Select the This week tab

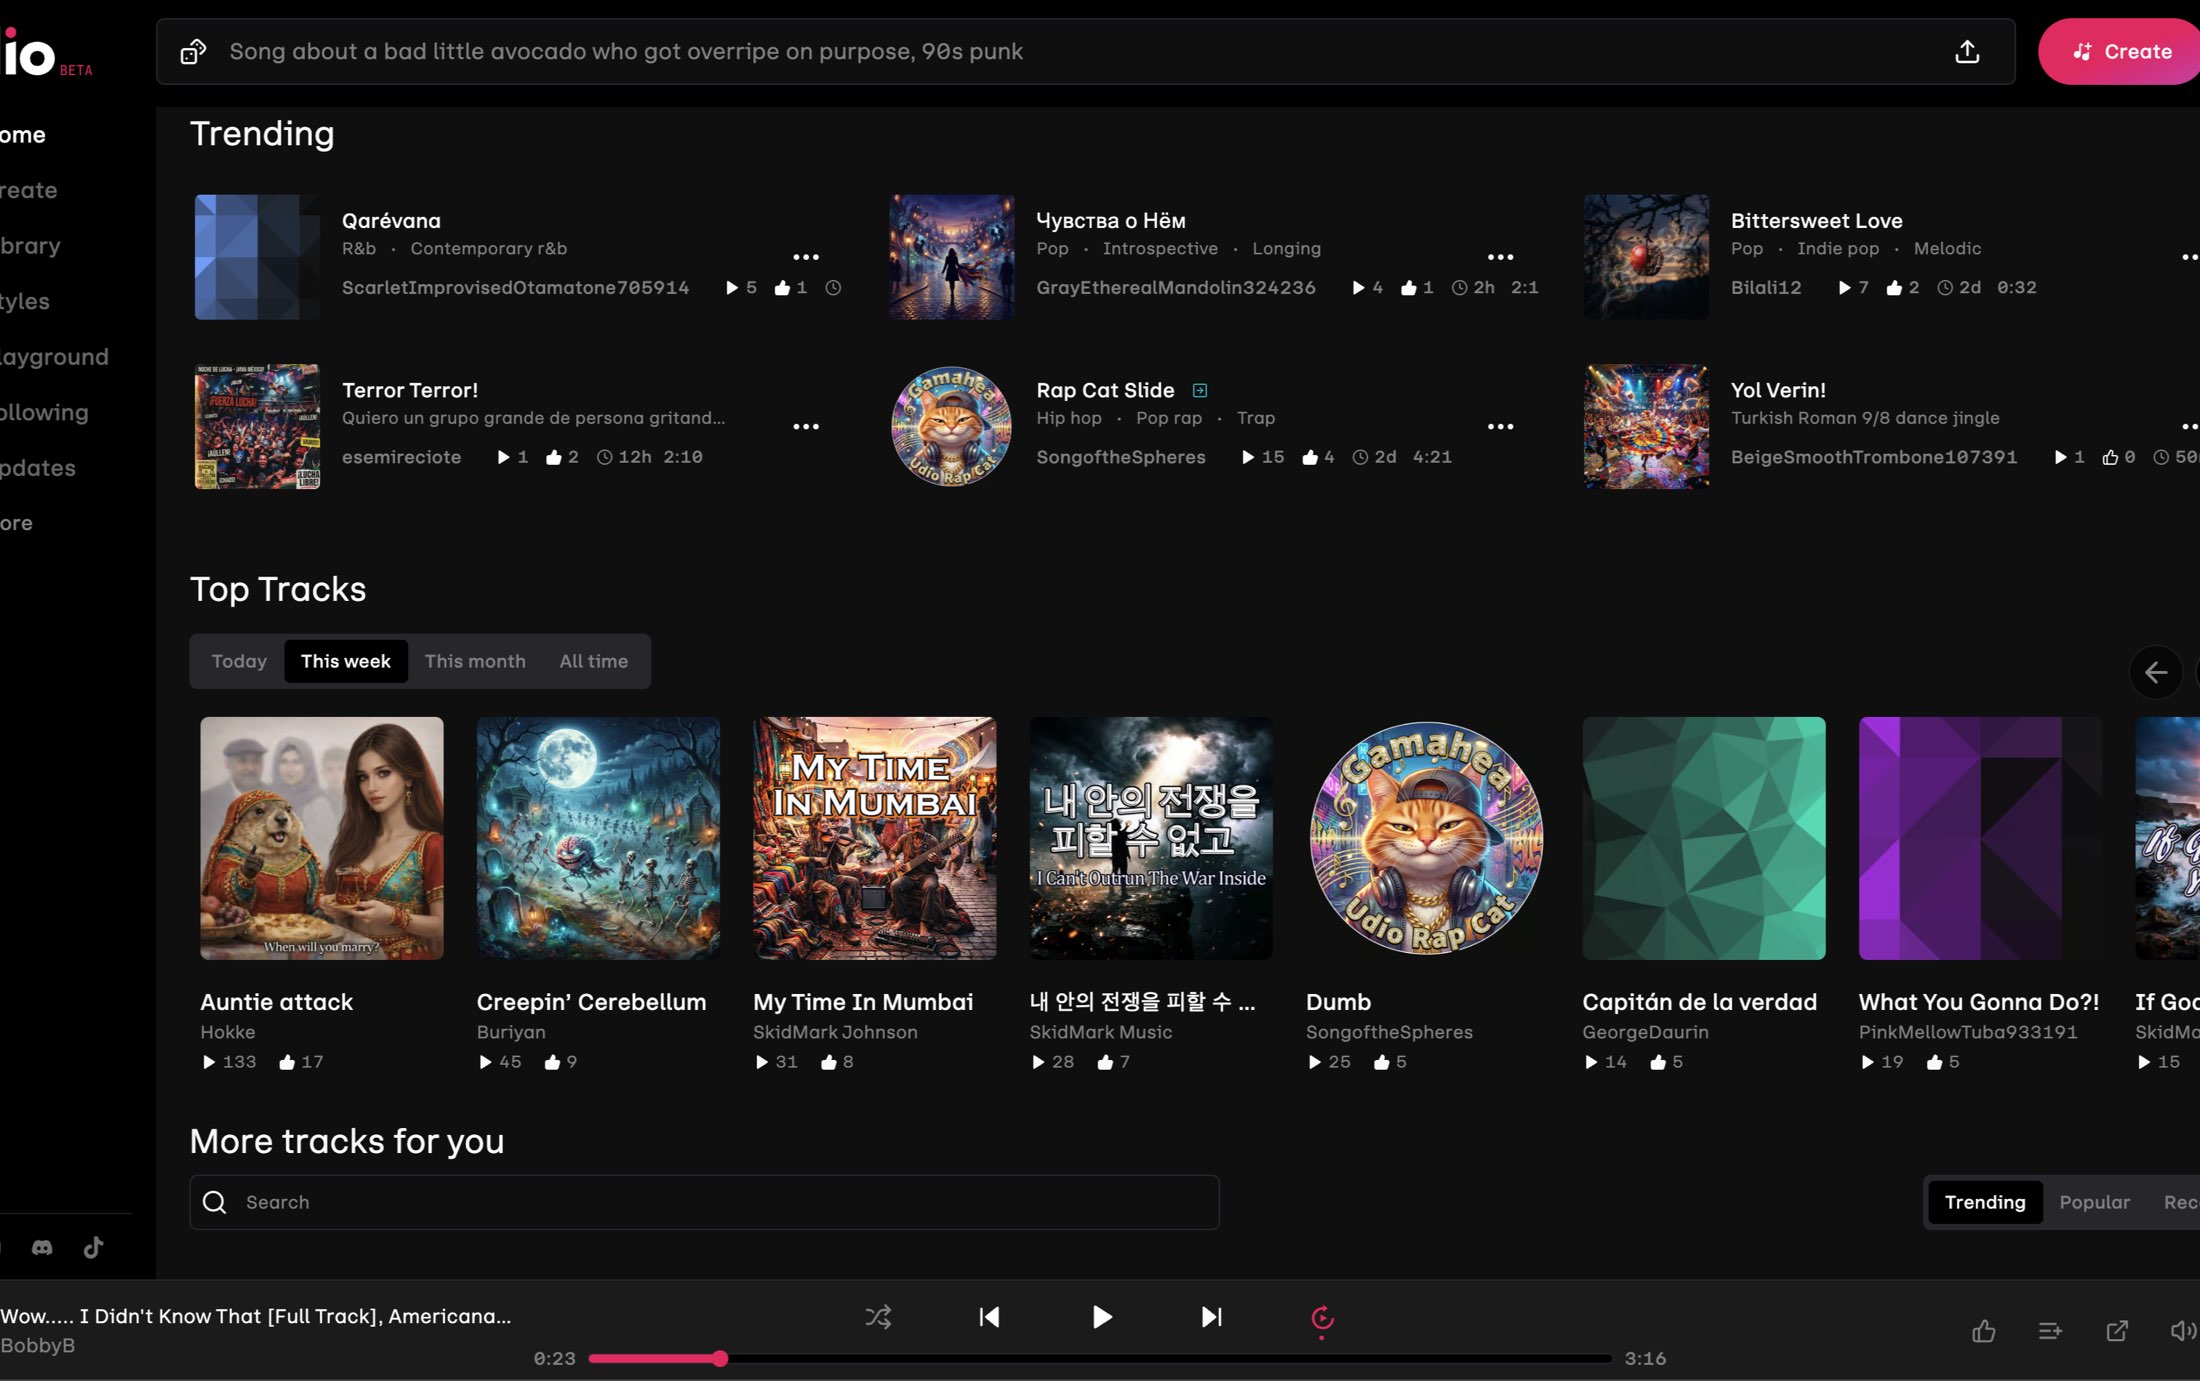tap(345, 661)
